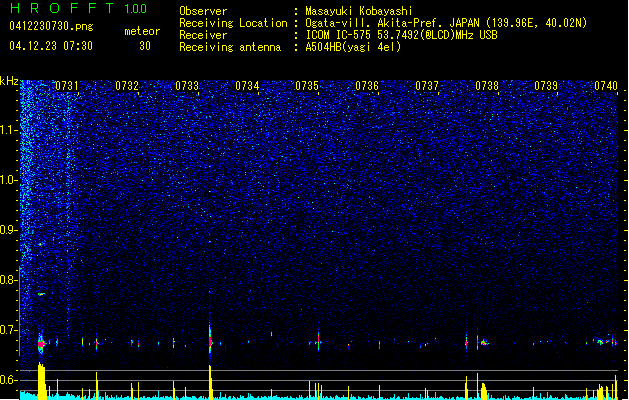
Task: Click the Receiving Location label
Action: click(233, 23)
